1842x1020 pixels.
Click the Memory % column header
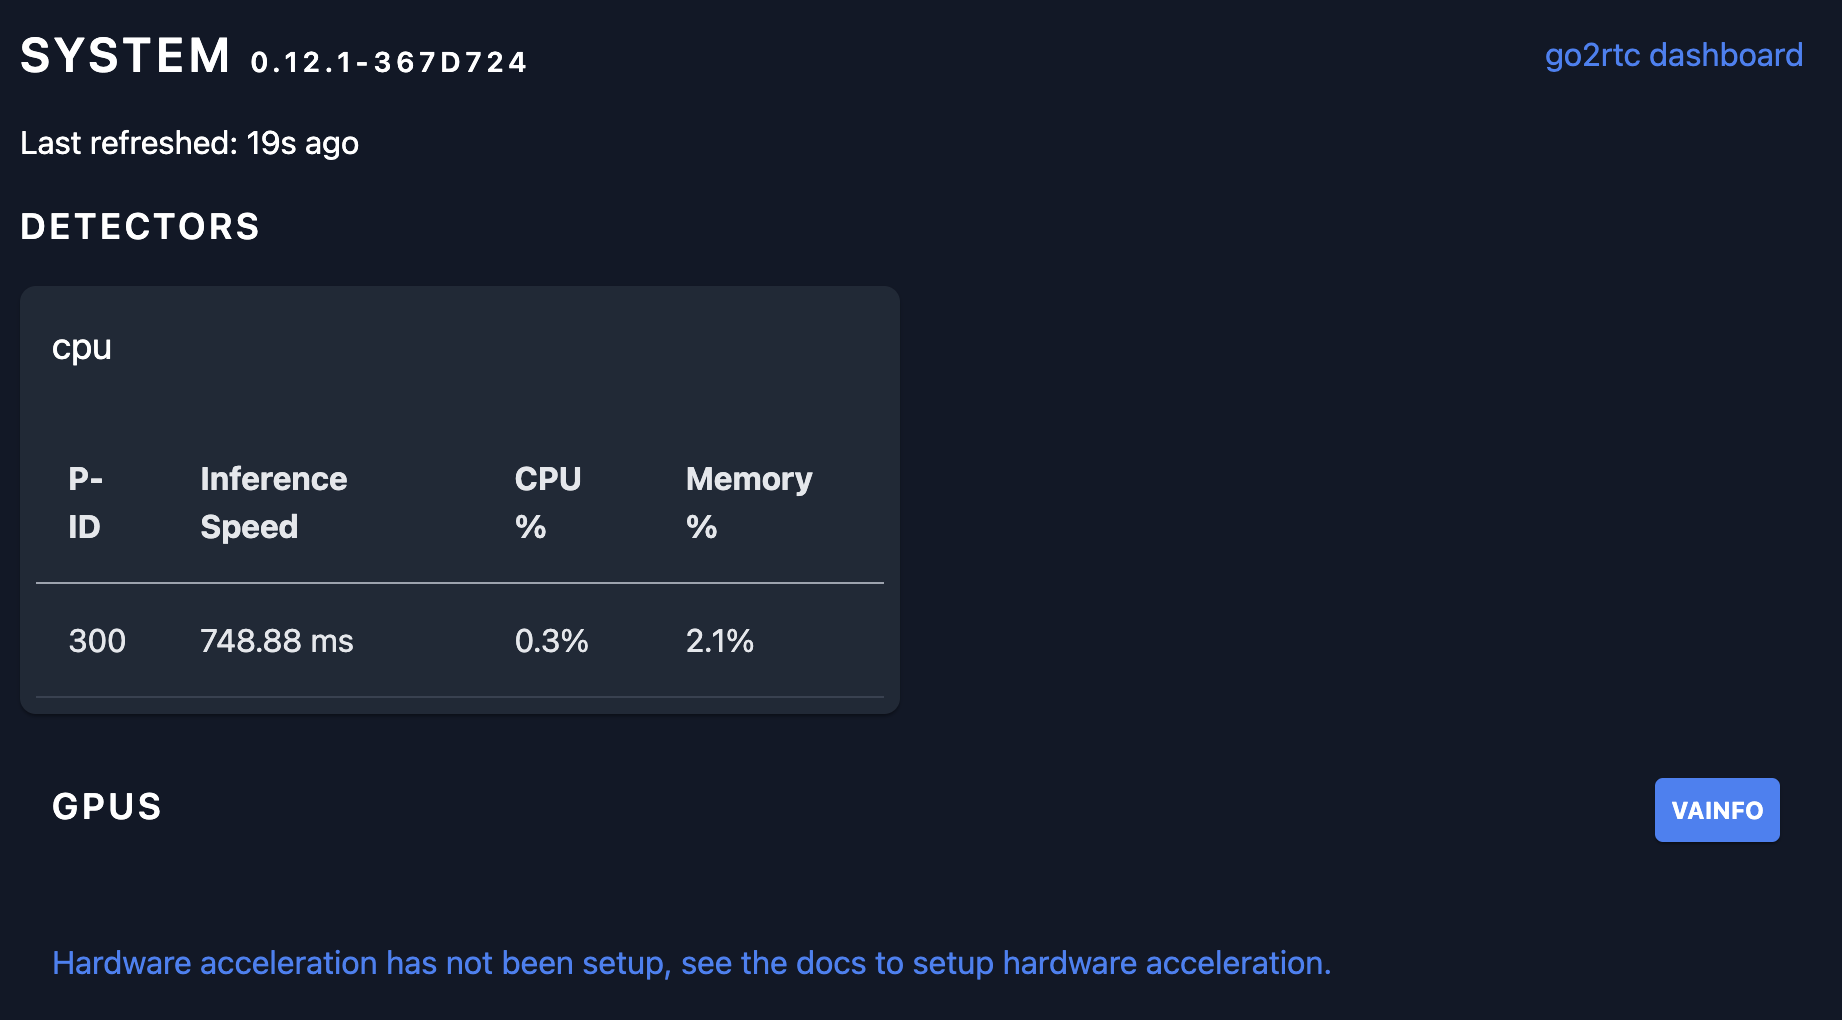(x=749, y=502)
